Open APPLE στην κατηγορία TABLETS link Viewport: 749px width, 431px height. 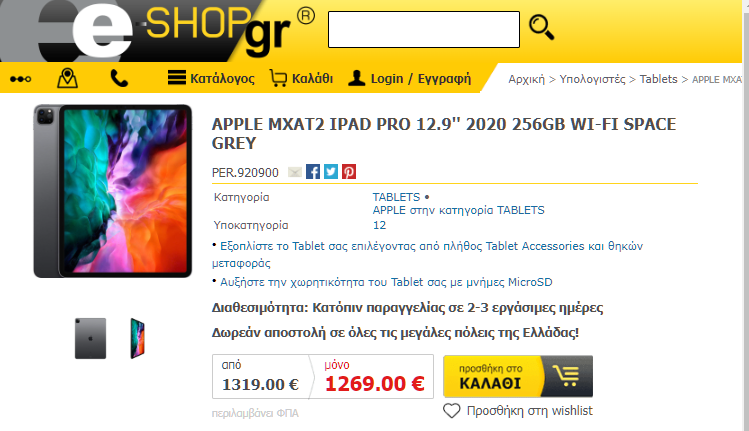point(458,210)
